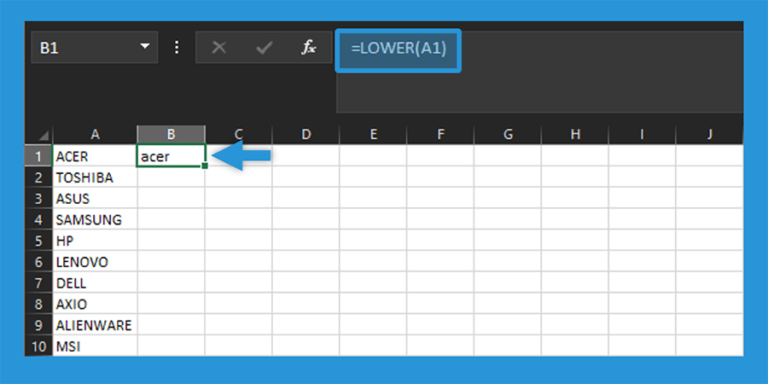Click the three-dot formula bar handle
The image size is (768, 384).
click(177, 48)
